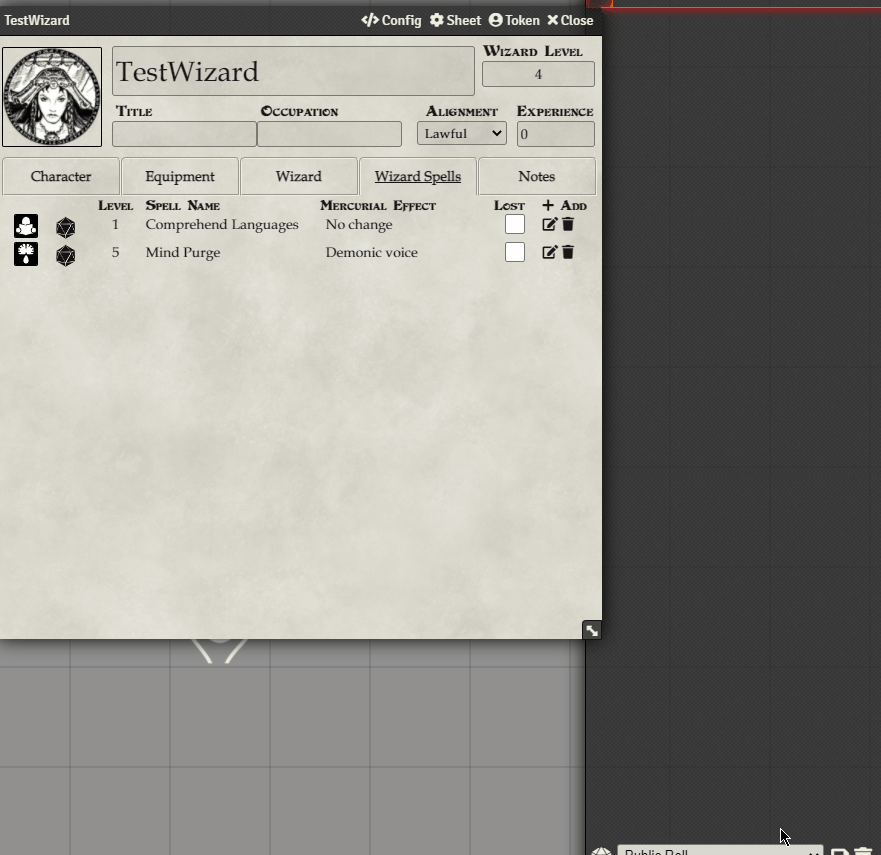Viewport: 881px width, 855px height.
Task: Edit the Comprehend Languages spell entry
Action: [x=550, y=224]
